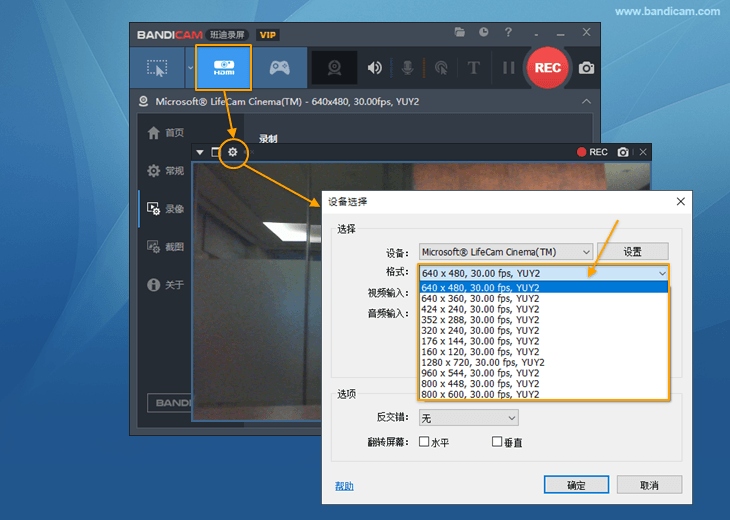Enable the 垂直 vertical flip checkbox
Viewport: 730px width, 520px height.
pos(497,441)
